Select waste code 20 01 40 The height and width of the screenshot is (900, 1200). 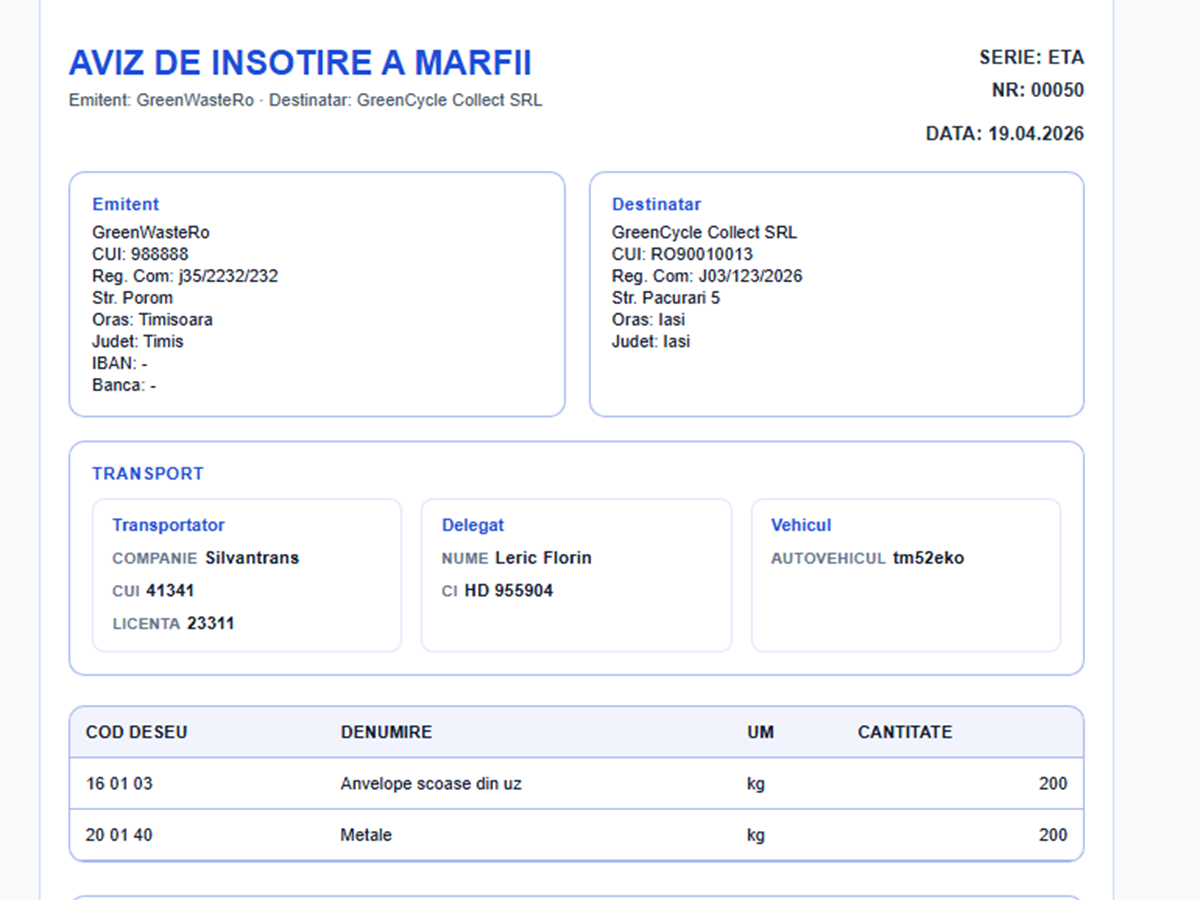tap(119, 835)
